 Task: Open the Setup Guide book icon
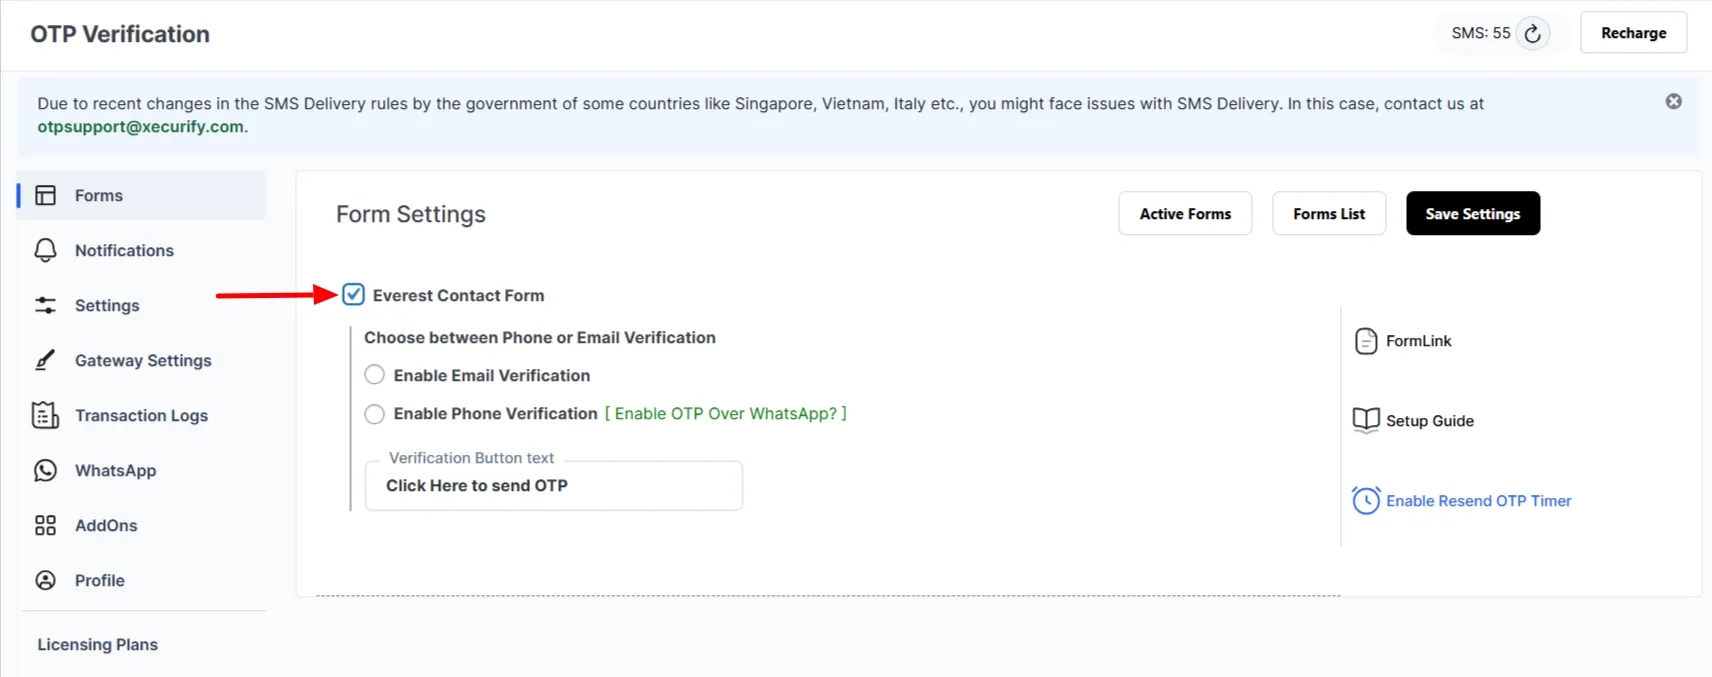click(1366, 420)
